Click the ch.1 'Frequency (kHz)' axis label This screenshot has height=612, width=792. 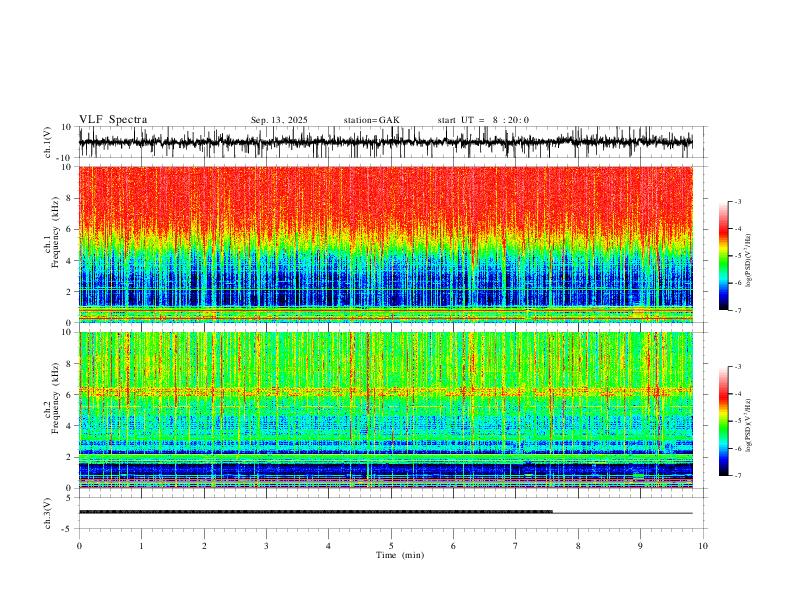pos(53,232)
